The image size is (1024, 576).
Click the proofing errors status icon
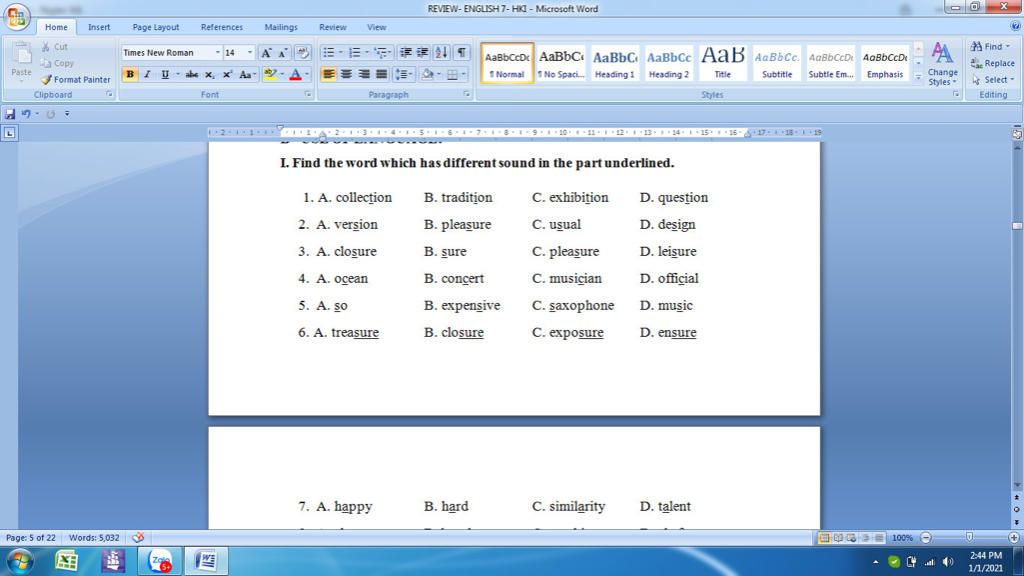point(138,537)
